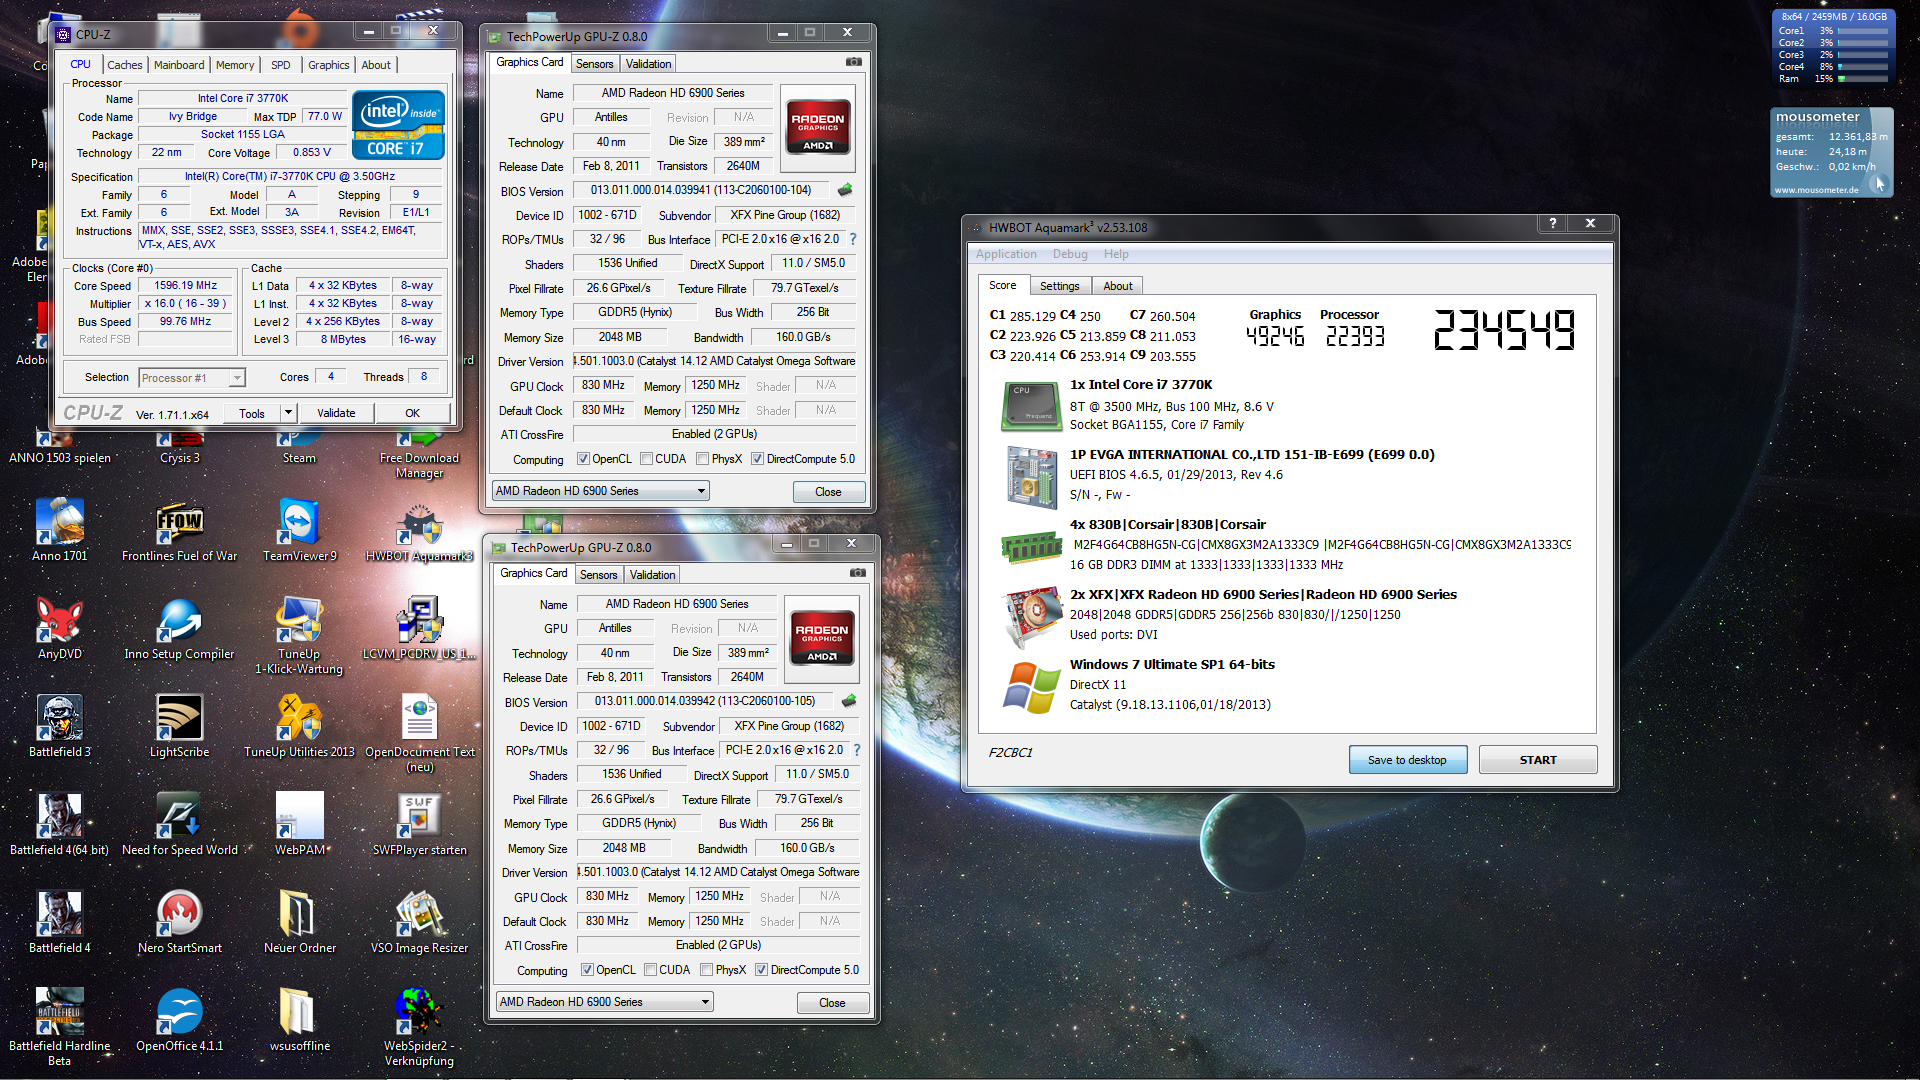Toggle DirectCompute 5.0 checkbox in lower GPU-Z

click(x=762, y=970)
